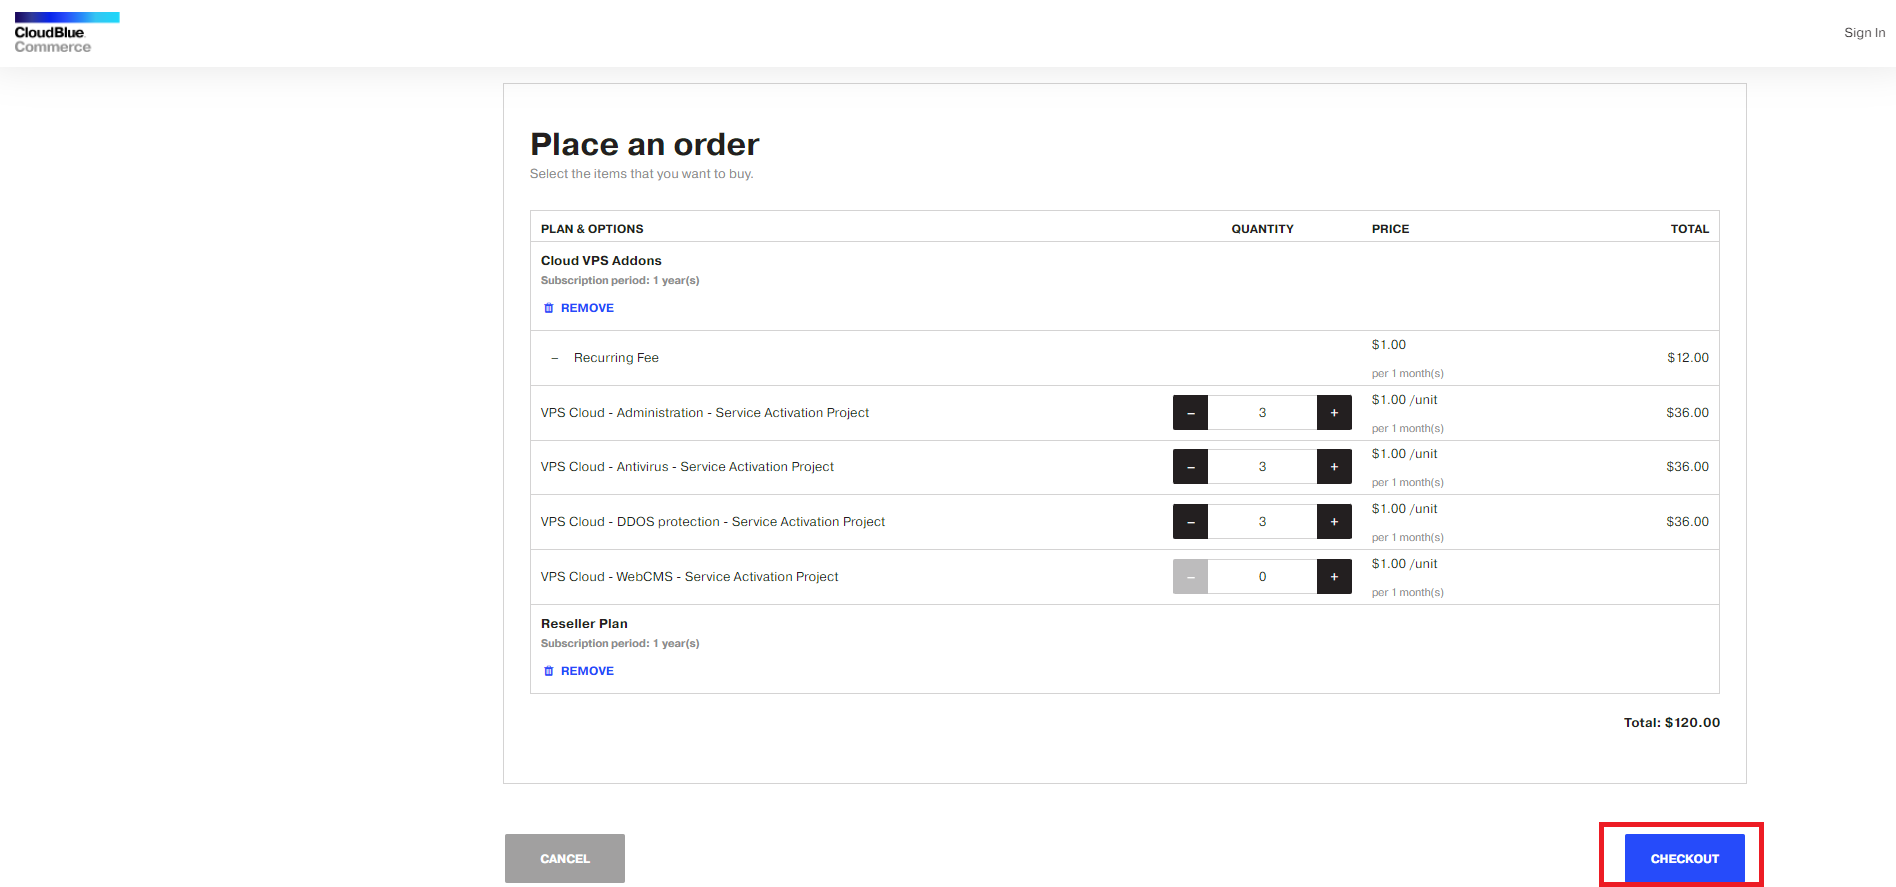1896x887 pixels.
Task: Decrease VPS Cloud Antivirus quantity
Action: pos(1190,467)
